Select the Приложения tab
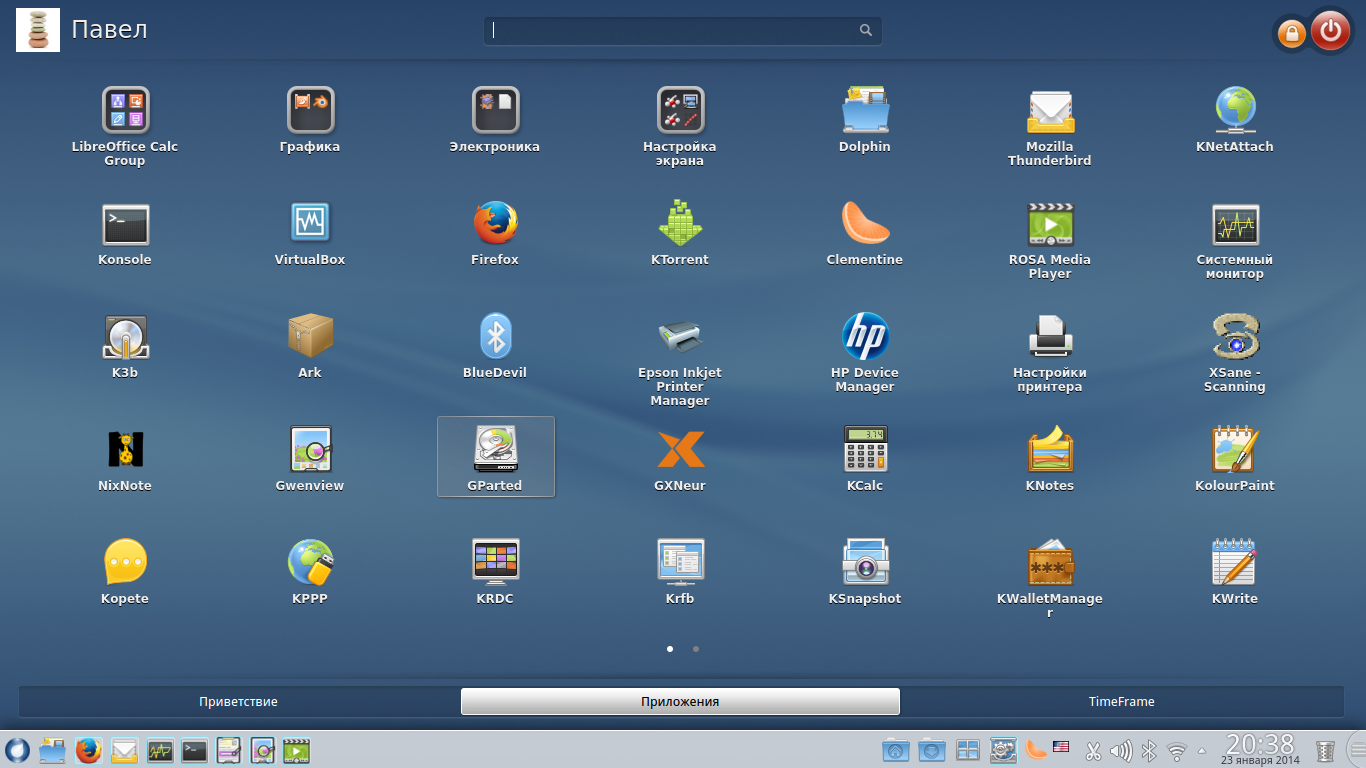 pyautogui.click(x=680, y=702)
